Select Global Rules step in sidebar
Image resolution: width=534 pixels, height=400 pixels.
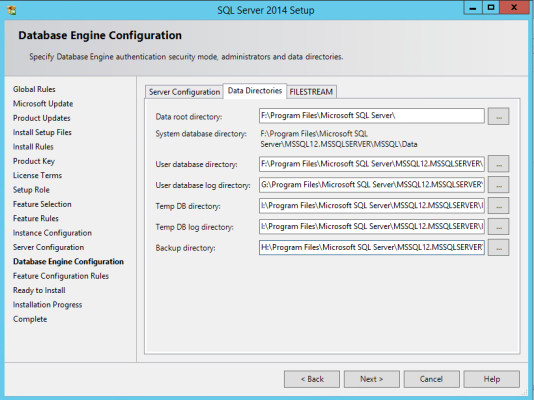[34, 89]
